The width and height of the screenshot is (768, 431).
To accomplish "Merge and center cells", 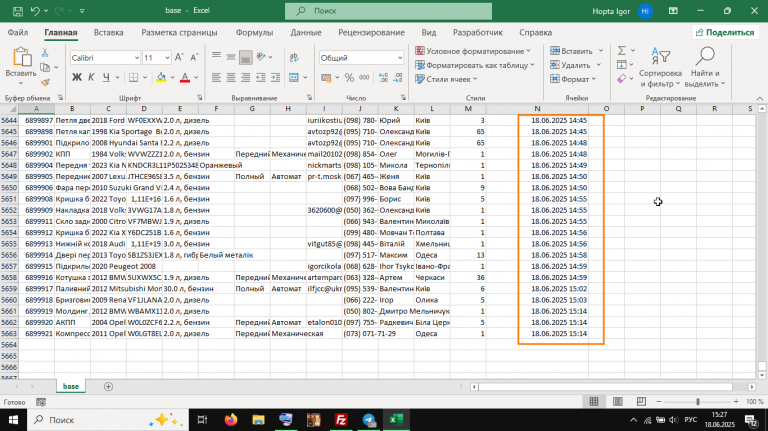I will pos(294,77).
